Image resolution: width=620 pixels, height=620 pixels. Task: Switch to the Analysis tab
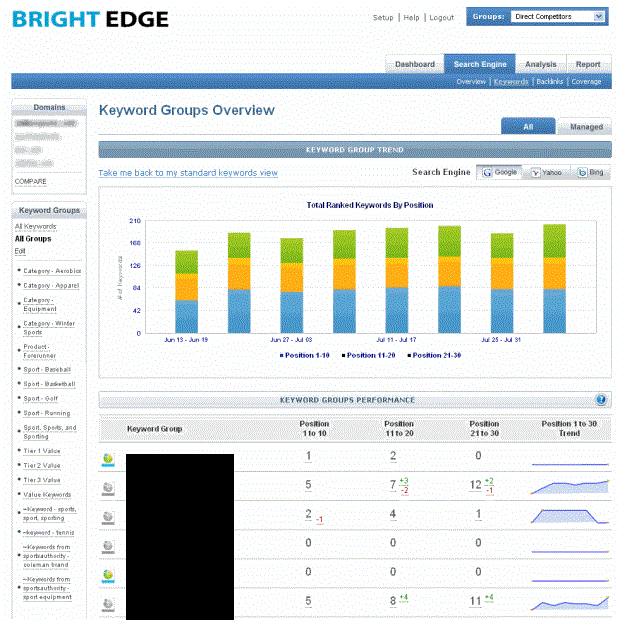pos(541,64)
